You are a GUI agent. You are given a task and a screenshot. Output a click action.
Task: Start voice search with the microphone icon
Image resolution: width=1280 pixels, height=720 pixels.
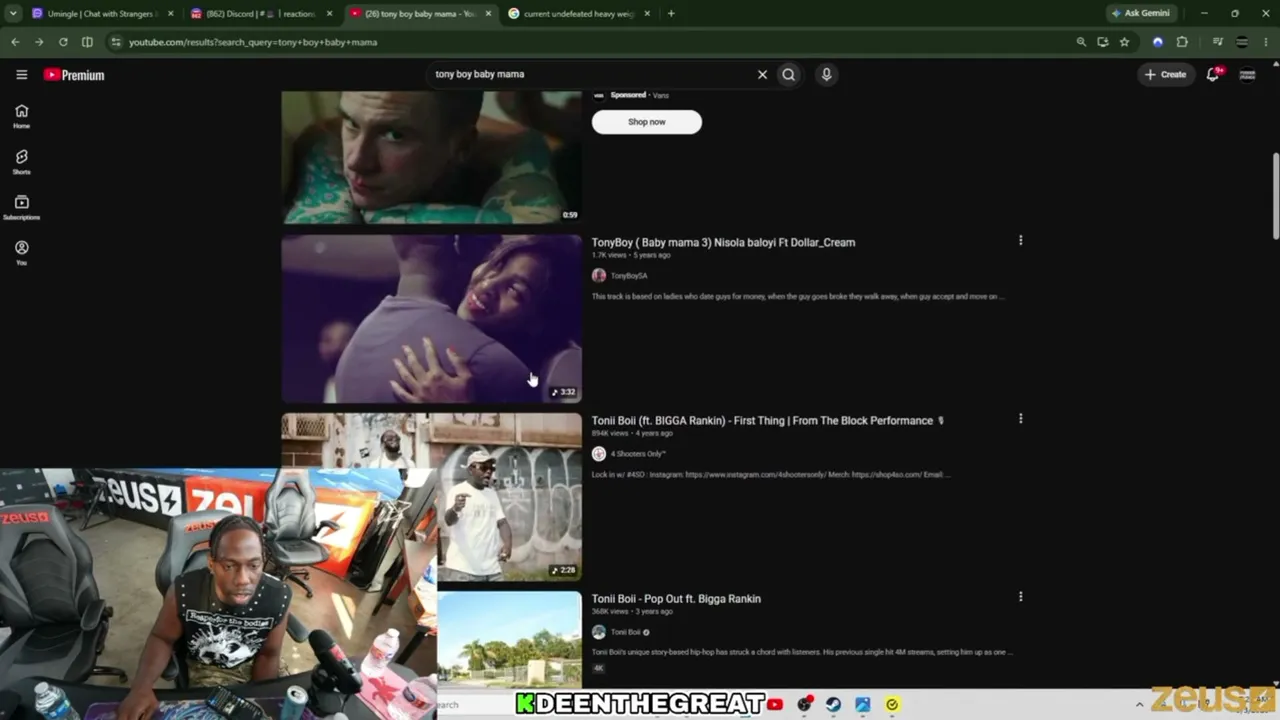826,74
